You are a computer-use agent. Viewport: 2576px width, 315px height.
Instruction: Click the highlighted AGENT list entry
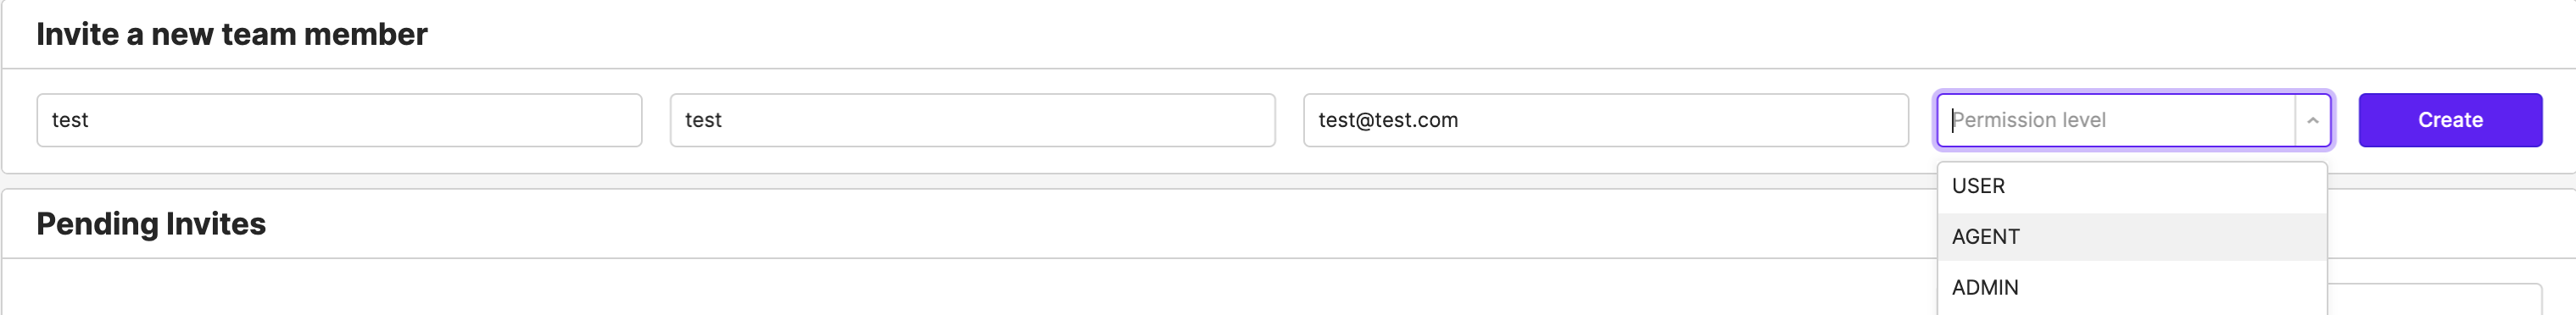[x=2132, y=237]
